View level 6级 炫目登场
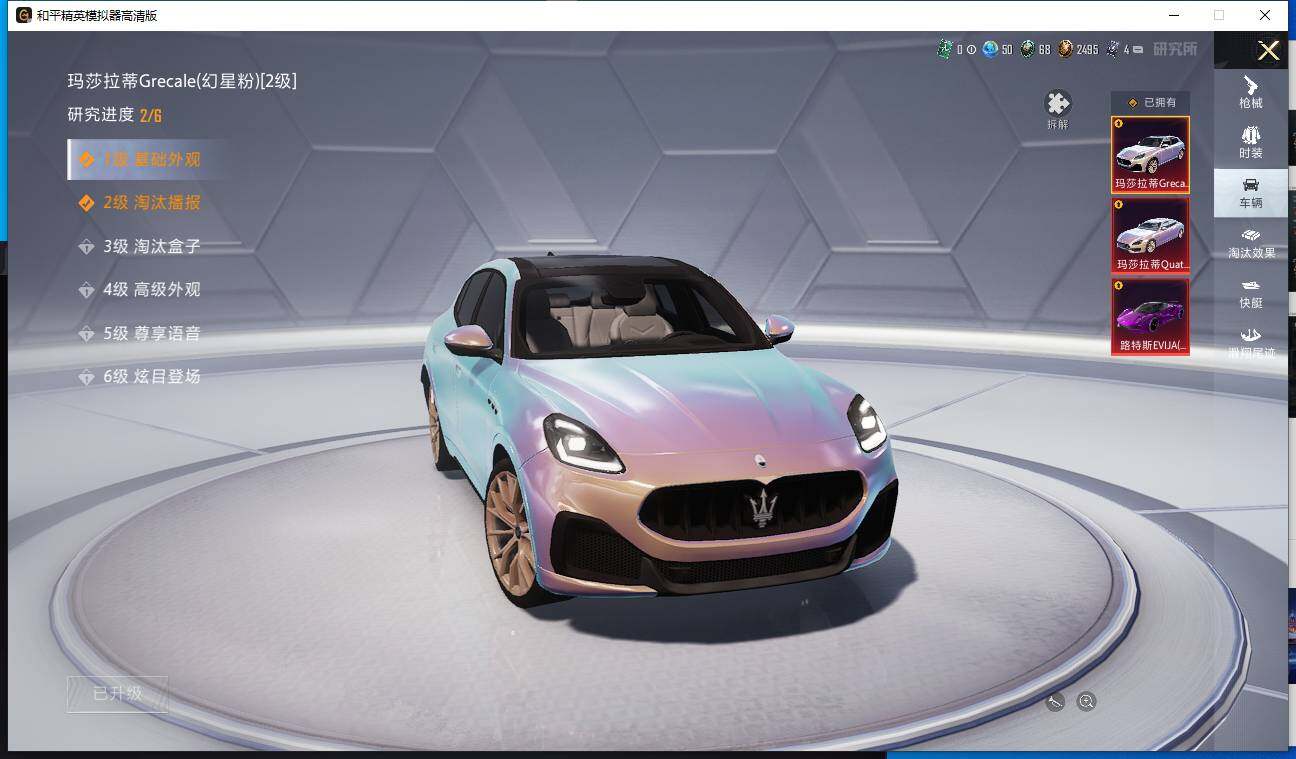Screen dimensions: 1296x759 (140, 377)
